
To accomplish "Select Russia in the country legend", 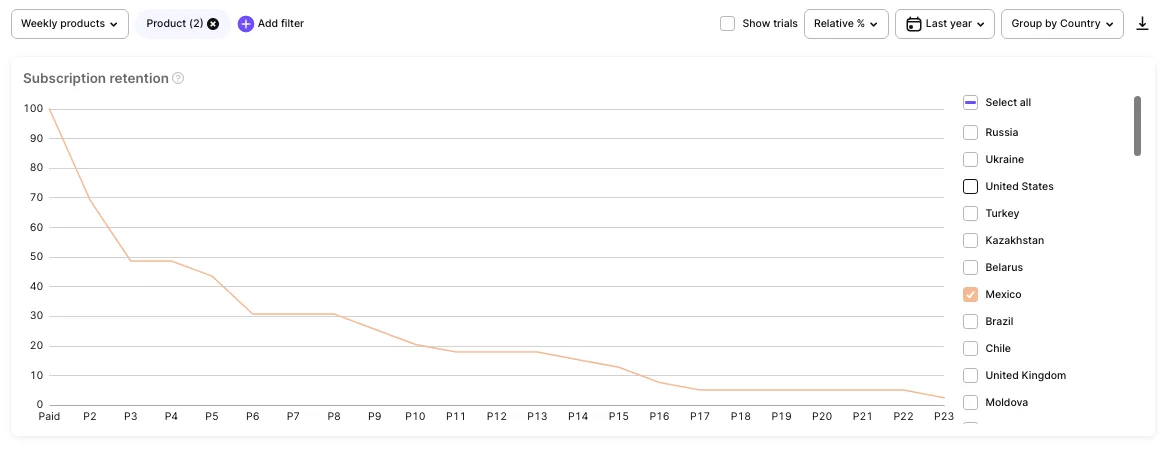I will point(970,133).
